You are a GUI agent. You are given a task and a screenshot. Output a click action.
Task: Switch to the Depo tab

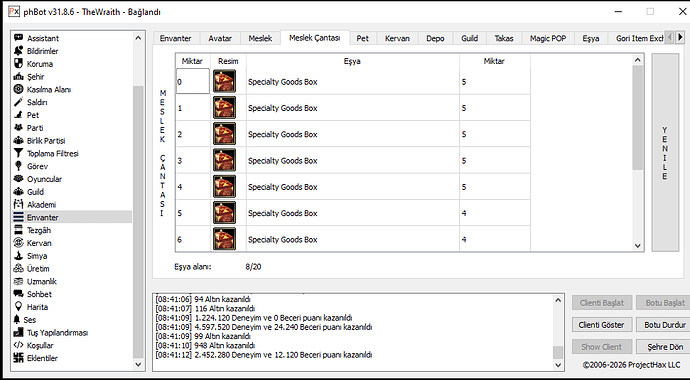[435, 38]
